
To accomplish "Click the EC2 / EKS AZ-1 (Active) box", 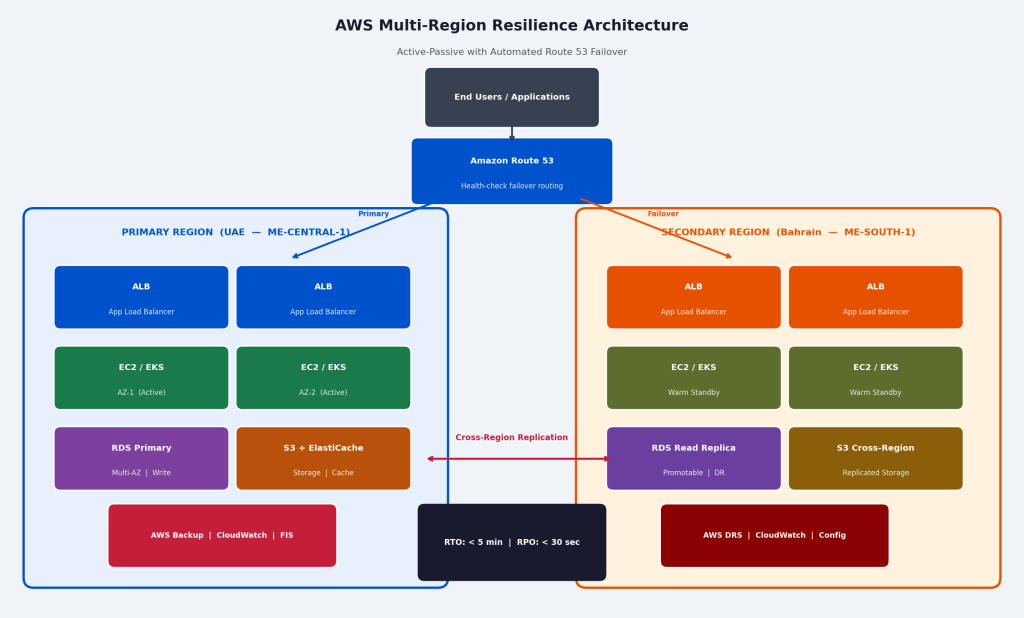I will click(142, 378).
